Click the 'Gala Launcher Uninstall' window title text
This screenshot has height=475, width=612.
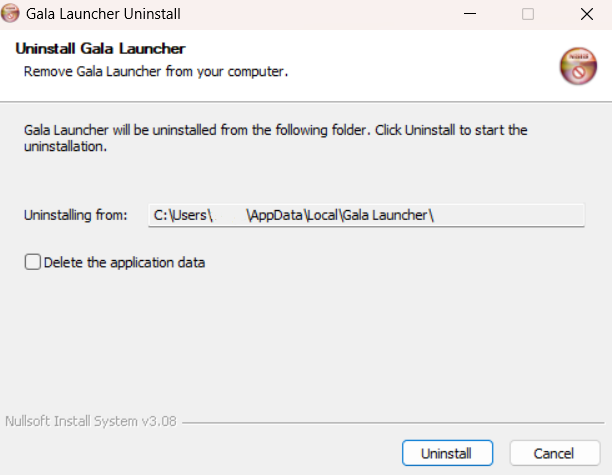(x=103, y=14)
